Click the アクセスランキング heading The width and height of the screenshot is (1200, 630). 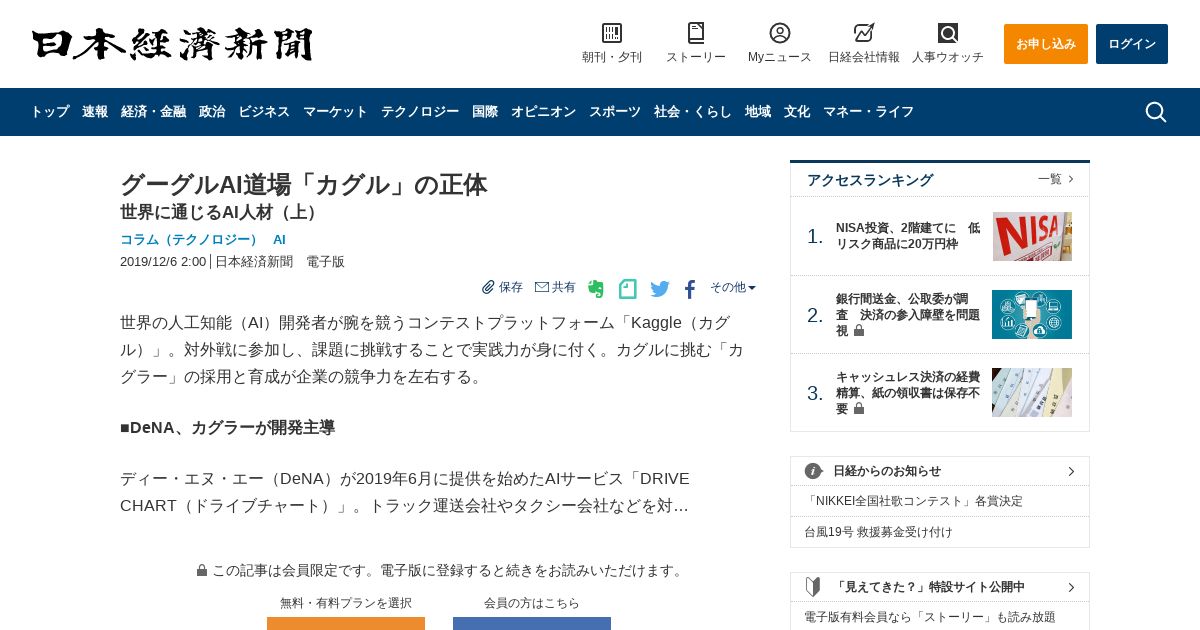point(870,180)
